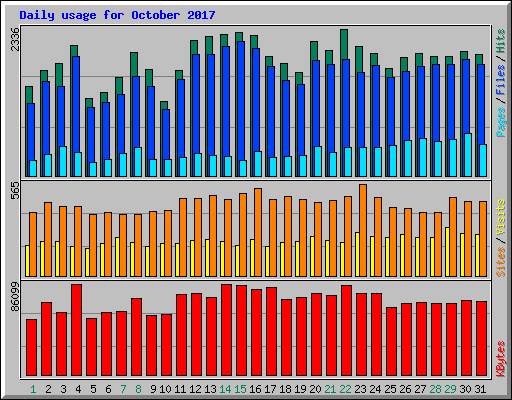This screenshot has height=400, width=512.
Task: Click day label 5 on the x-axis
Action: click(93, 389)
